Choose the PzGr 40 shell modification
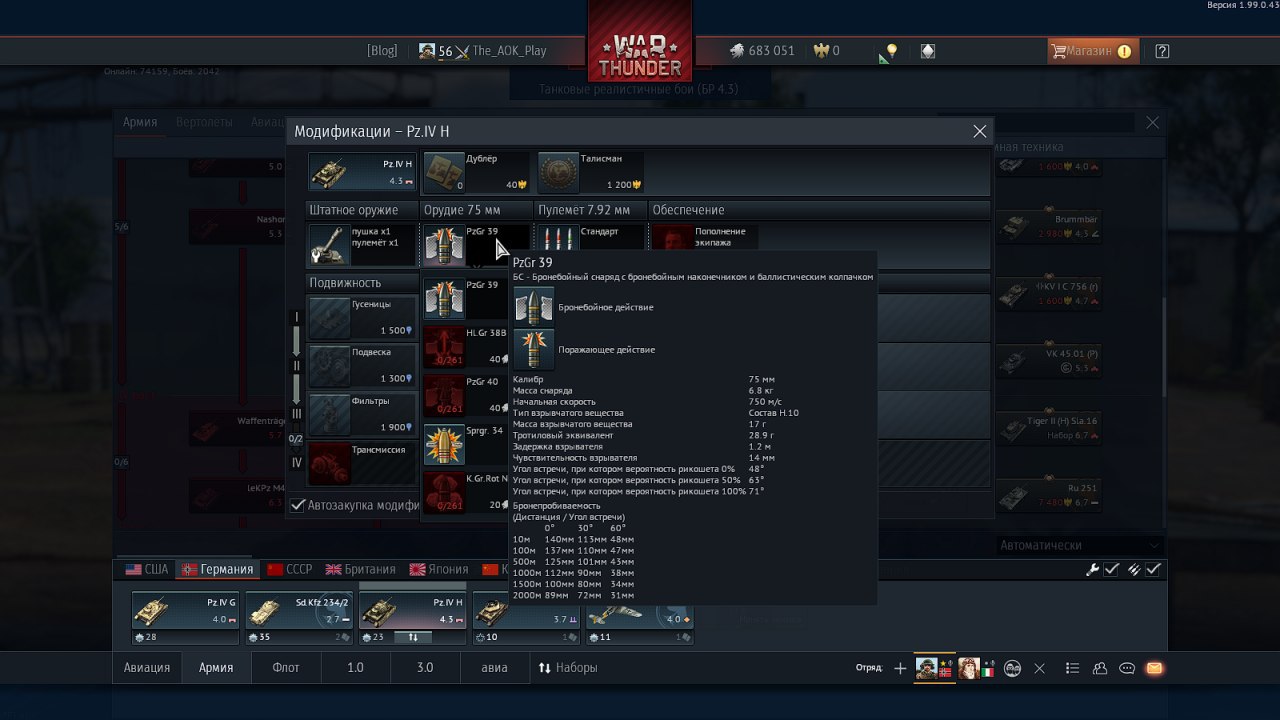Screen dimensions: 1280x720 click(466, 395)
